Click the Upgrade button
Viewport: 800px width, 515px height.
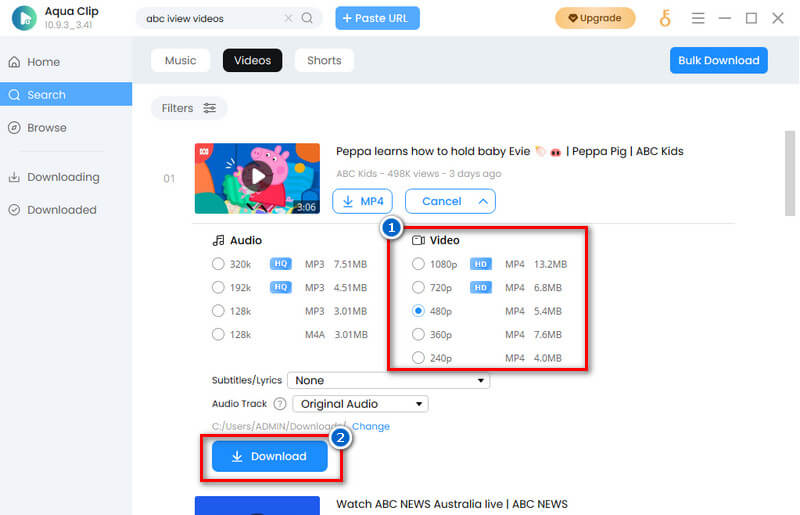(x=595, y=18)
